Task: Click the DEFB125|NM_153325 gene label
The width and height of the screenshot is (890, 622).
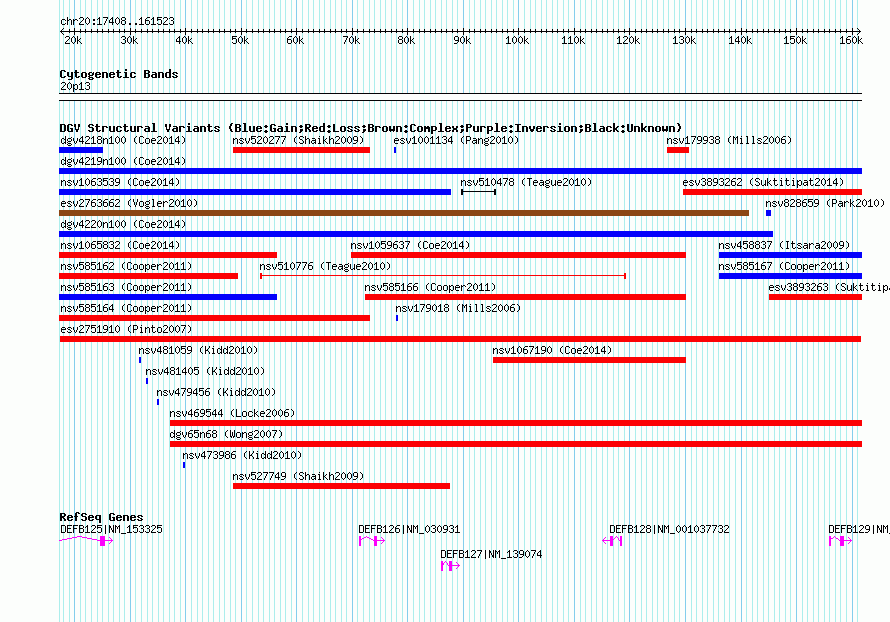Action: pyautogui.click(x=111, y=529)
